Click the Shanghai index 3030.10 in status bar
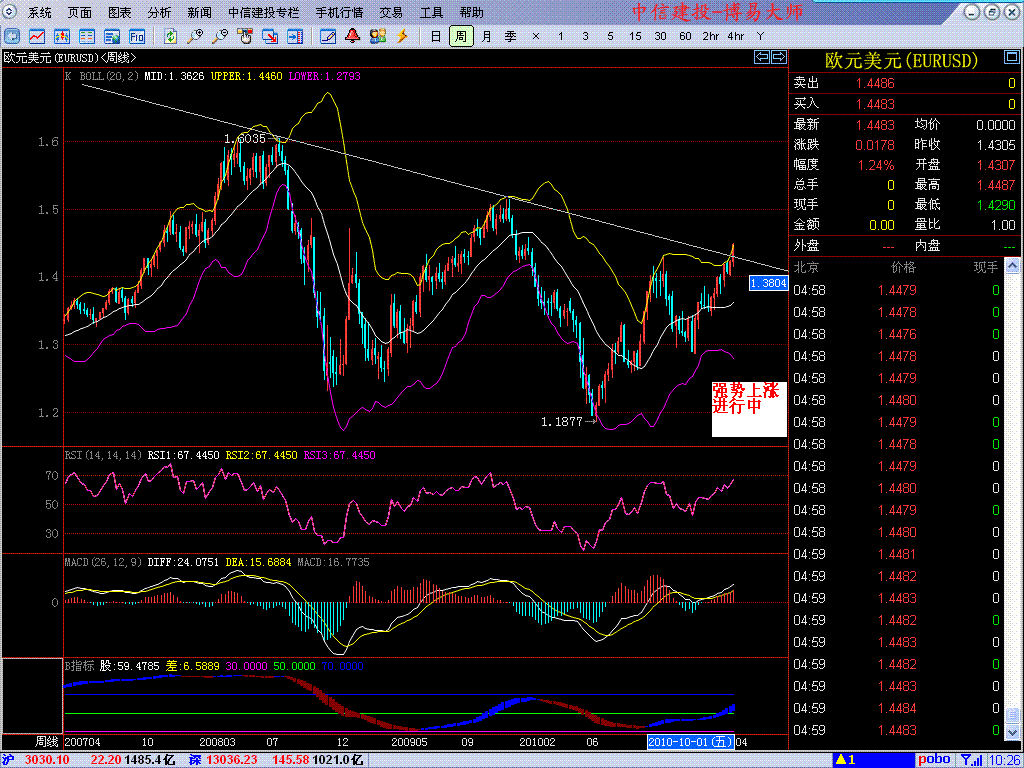This screenshot has width=1024, height=768. (x=46, y=760)
